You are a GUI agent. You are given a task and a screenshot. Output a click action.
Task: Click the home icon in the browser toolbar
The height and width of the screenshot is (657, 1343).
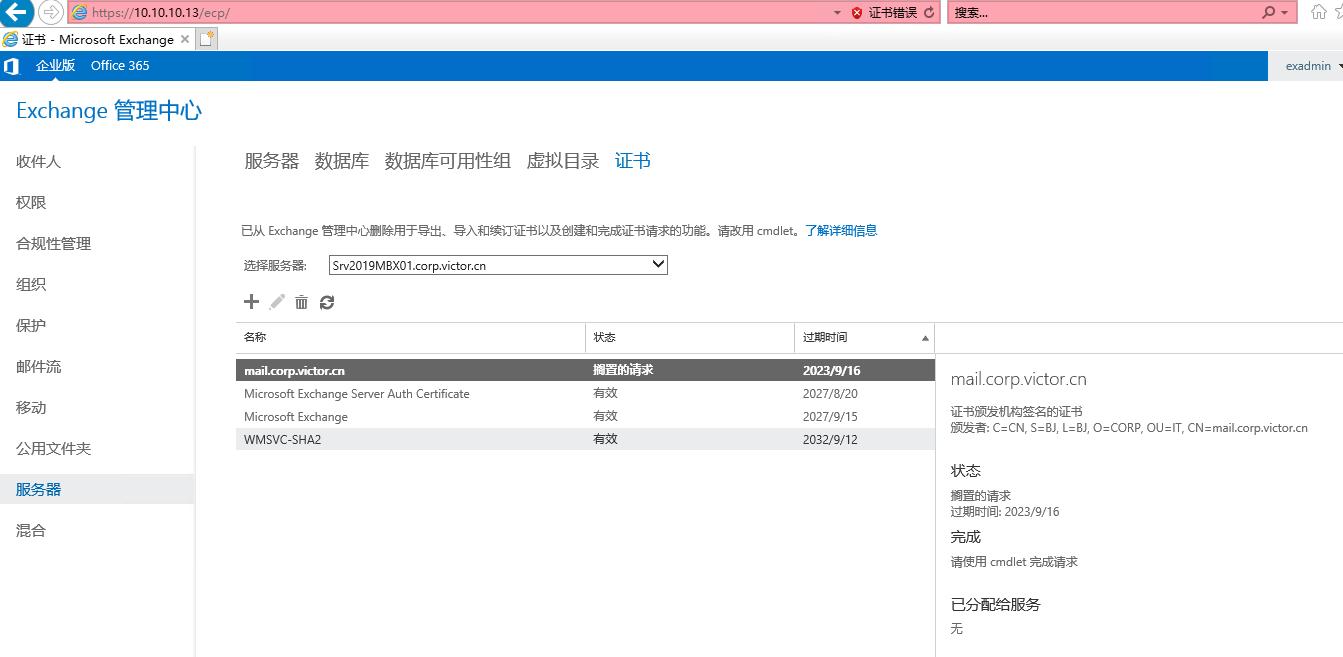click(1317, 12)
